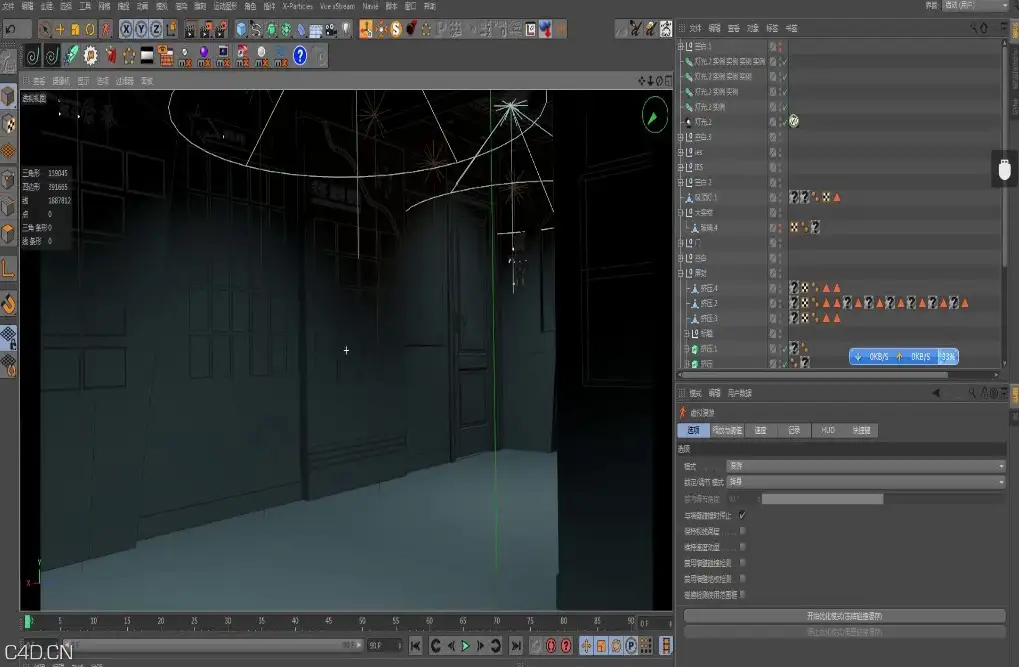
Task: Click the object manager search magnifier
Action: 974,28
